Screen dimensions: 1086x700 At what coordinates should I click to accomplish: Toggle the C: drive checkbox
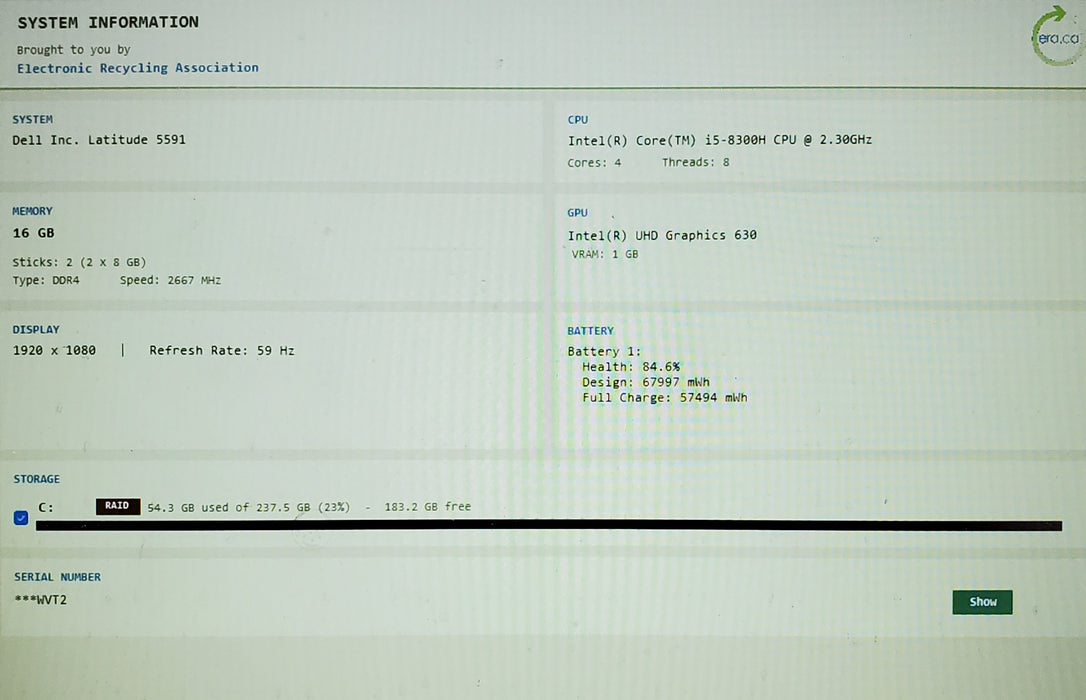point(21,517)
